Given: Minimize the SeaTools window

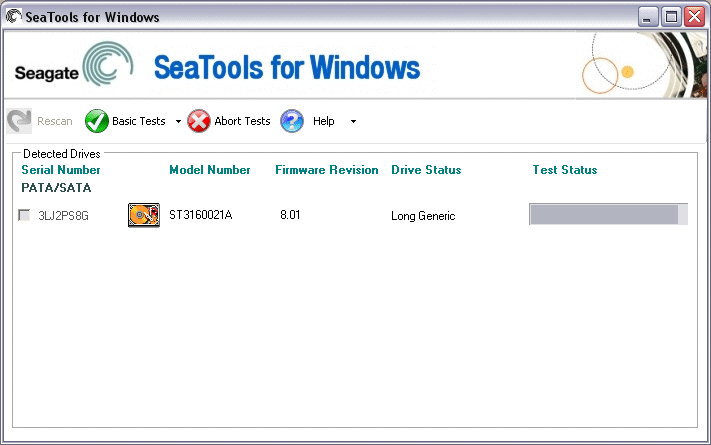Looking at the screenshot, I should 648,17.
